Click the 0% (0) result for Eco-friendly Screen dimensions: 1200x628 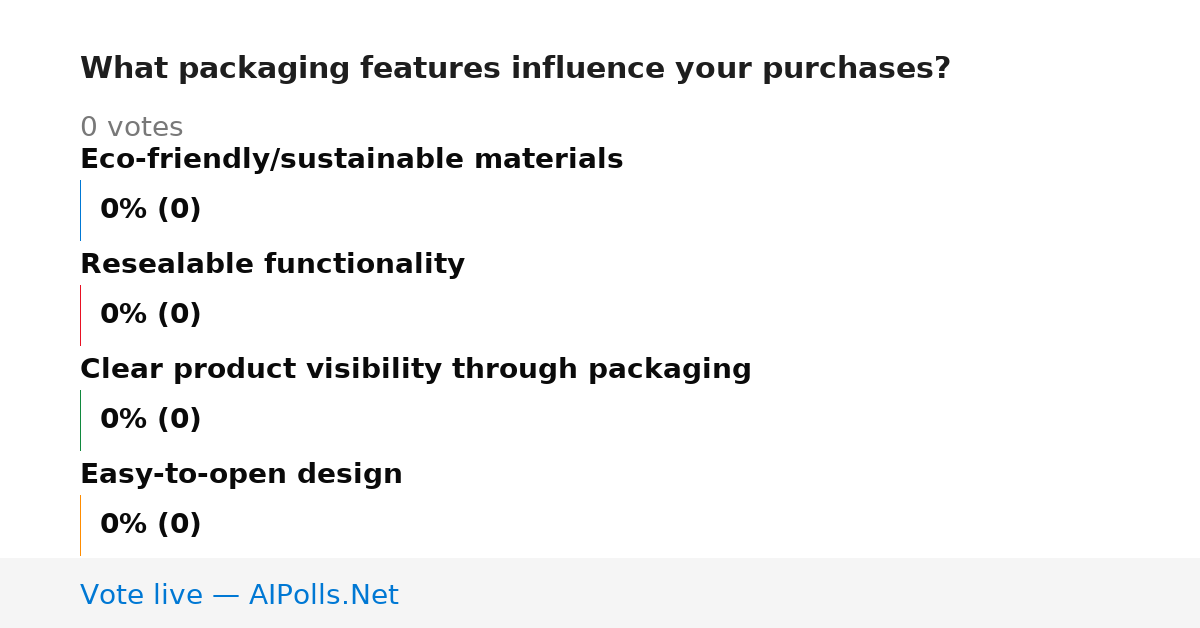click(x=150, y=210)
